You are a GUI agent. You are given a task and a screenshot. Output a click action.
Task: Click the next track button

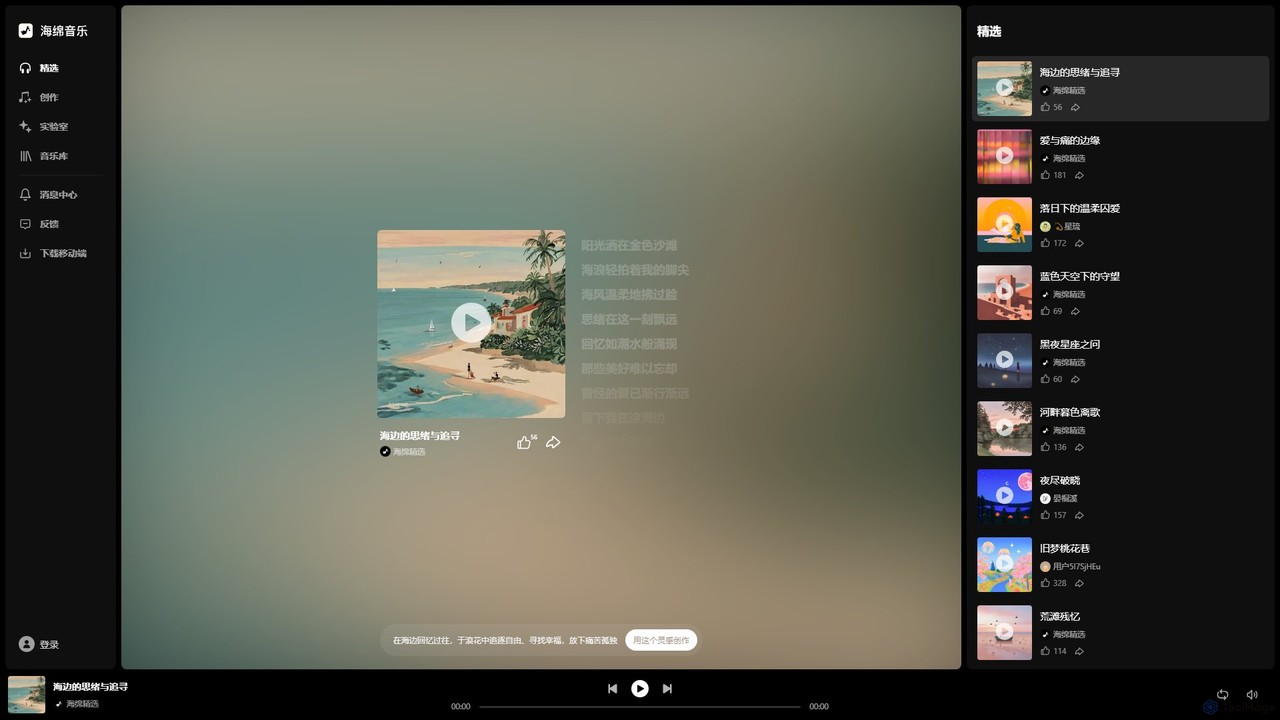pyautogui.click(x=667, y=688)
